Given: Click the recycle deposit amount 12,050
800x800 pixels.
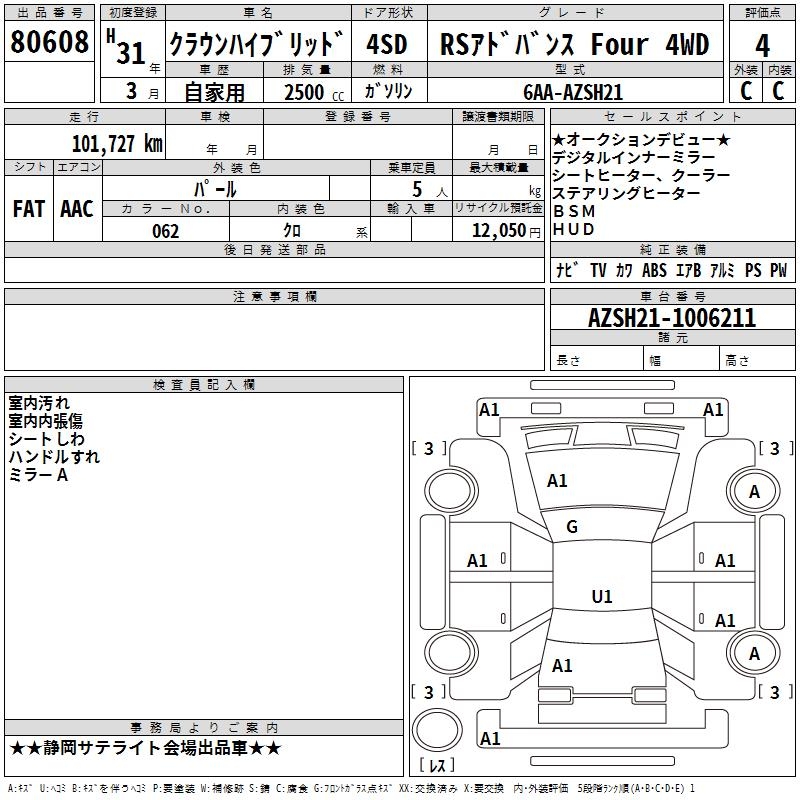Looking at the screenshot, I should tap(498, 231).
